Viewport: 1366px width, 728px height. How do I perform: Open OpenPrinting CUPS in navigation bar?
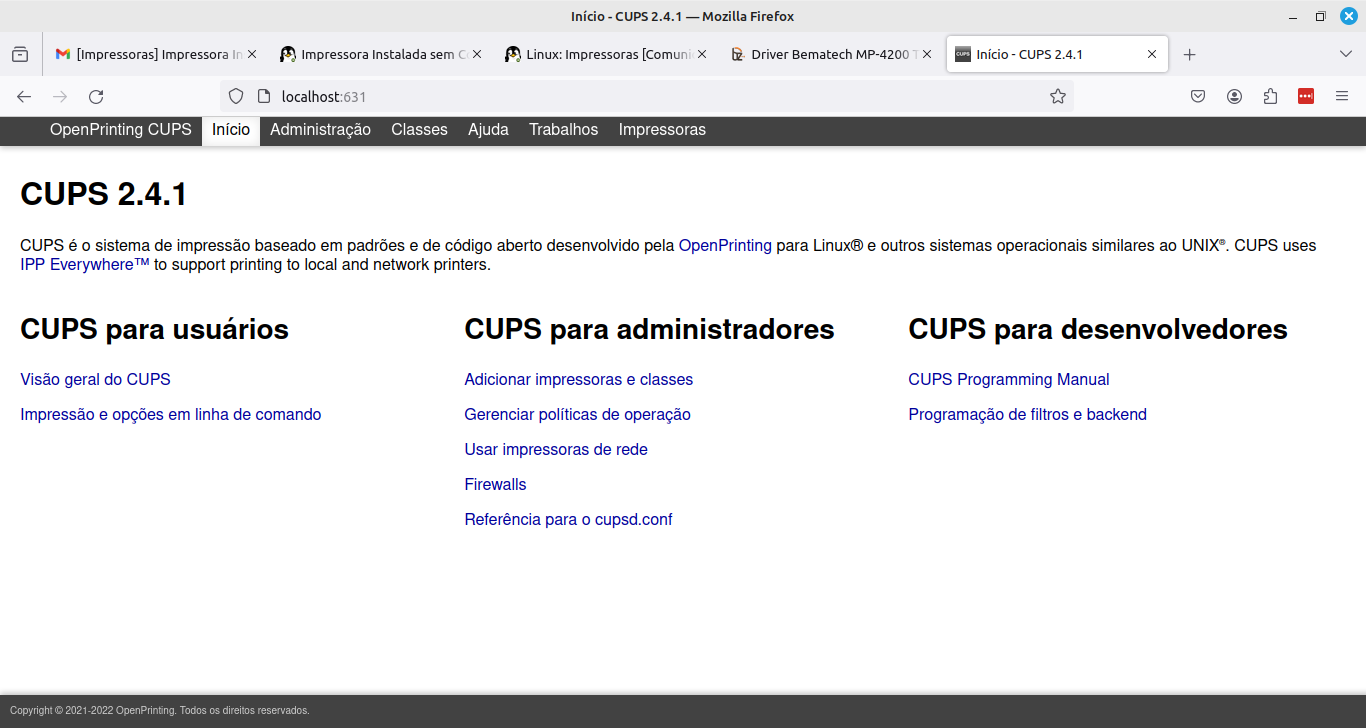(x=121, y=130)
